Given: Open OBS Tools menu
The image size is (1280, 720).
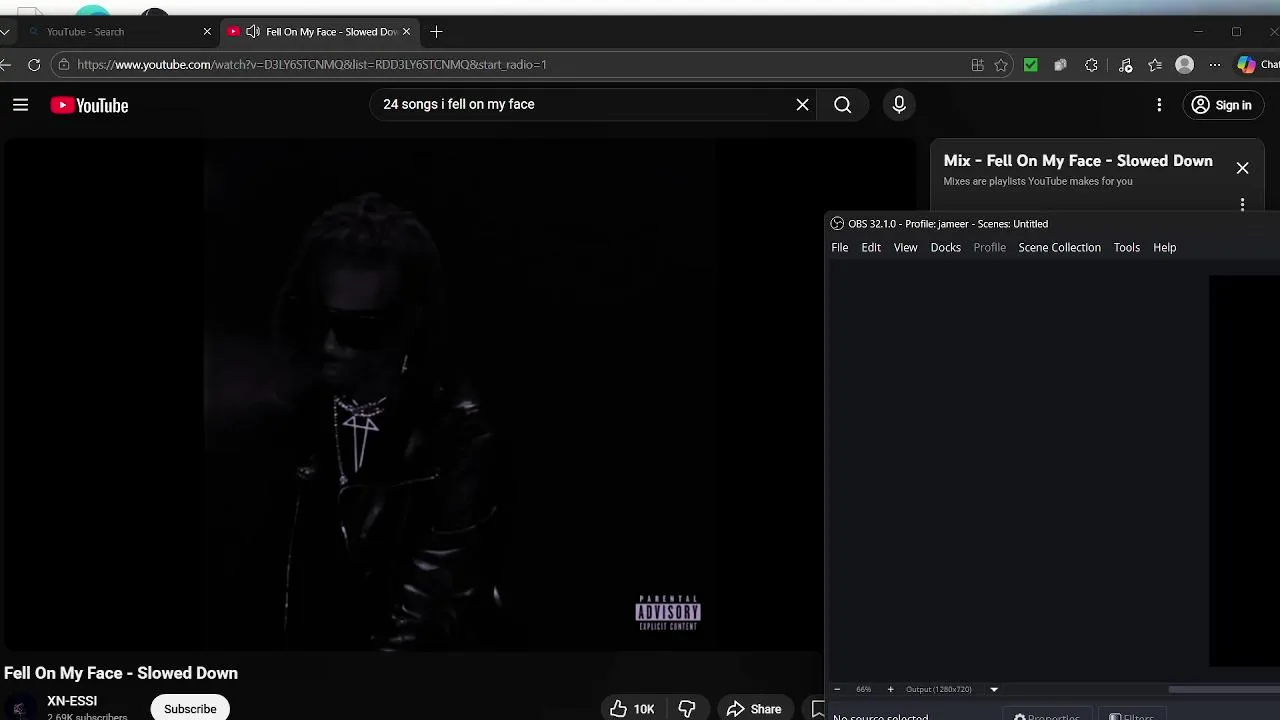Looking at the screenshot, I should (1127, 248).
